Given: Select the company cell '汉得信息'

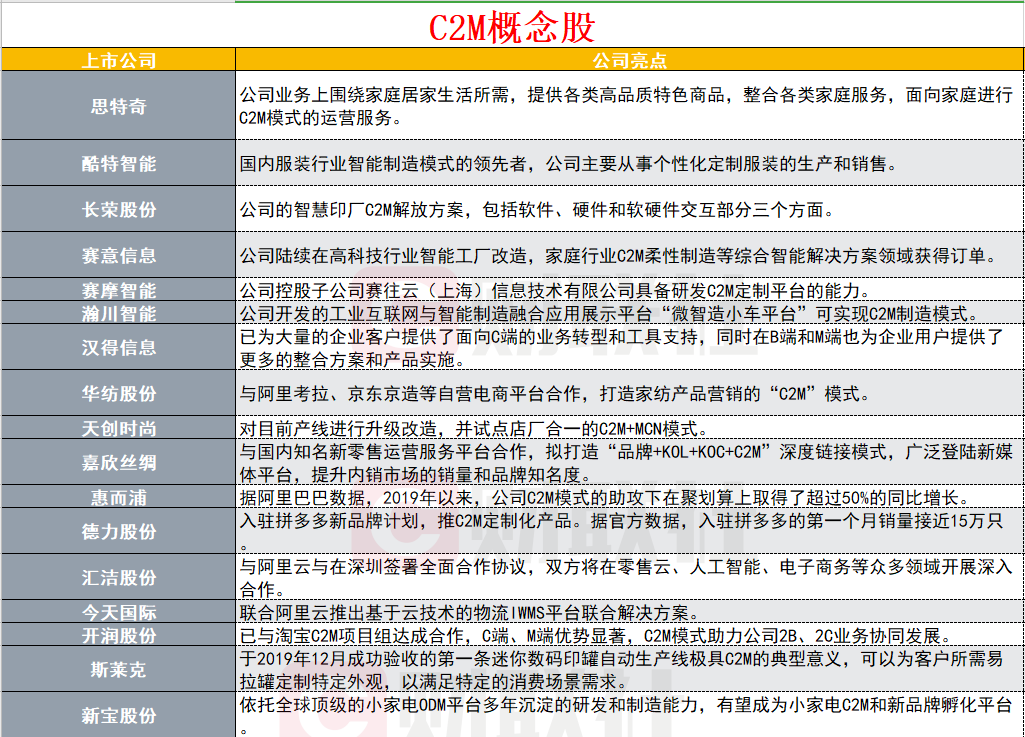Looking at the screenshot, I should [118, 347].
